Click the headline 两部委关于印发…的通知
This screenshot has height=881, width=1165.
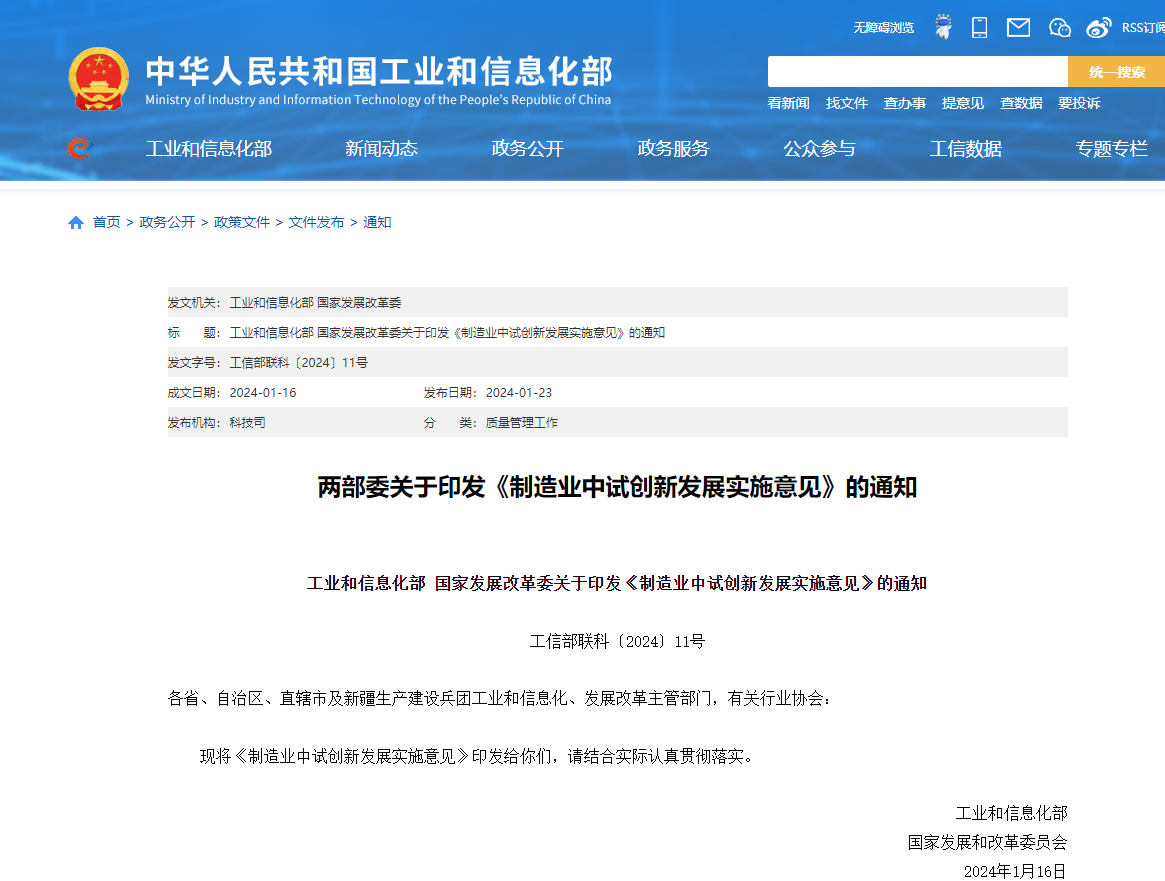pyautogui.click(x=617, y=487)
